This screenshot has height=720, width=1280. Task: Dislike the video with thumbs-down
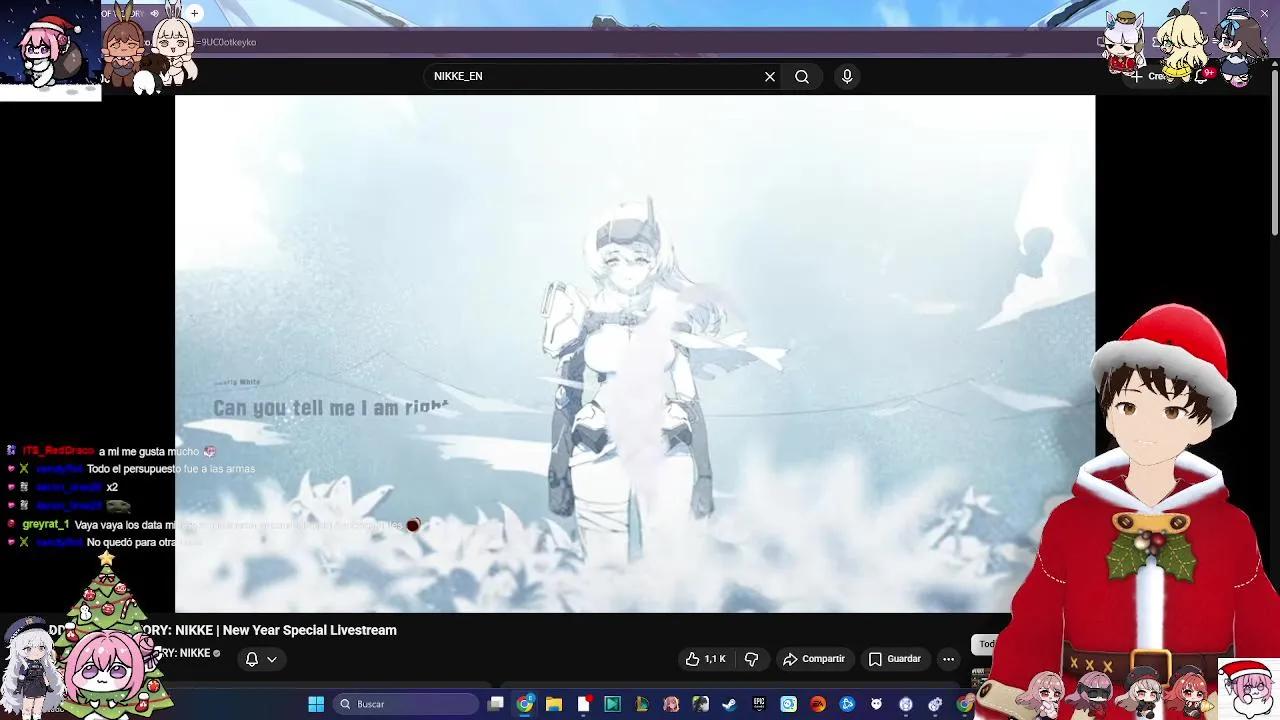751,659
